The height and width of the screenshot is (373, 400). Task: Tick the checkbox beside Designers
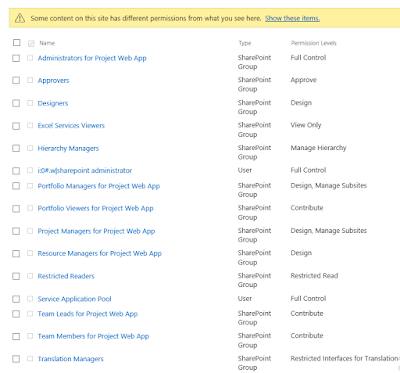point(16,103)
